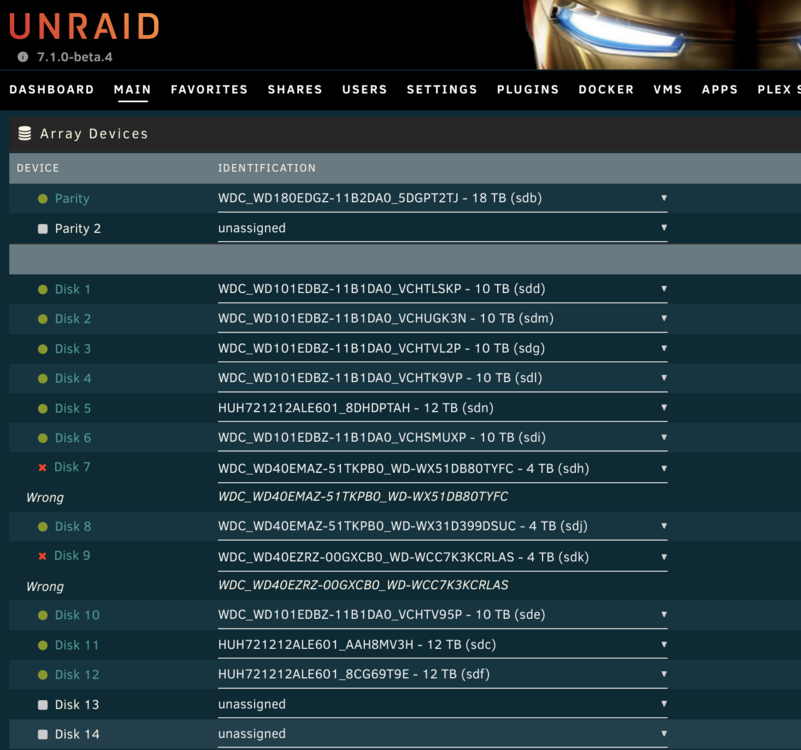Click the UNRAID logo

pos(84,26)
